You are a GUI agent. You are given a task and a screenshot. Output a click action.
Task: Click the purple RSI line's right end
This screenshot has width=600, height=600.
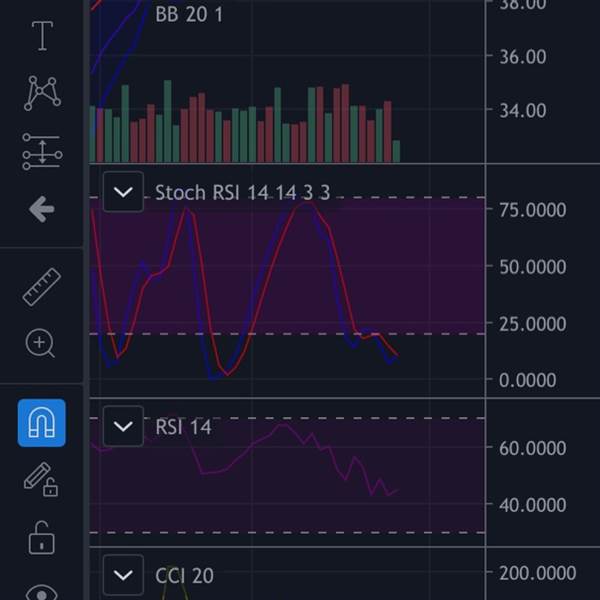click(398, 490)
